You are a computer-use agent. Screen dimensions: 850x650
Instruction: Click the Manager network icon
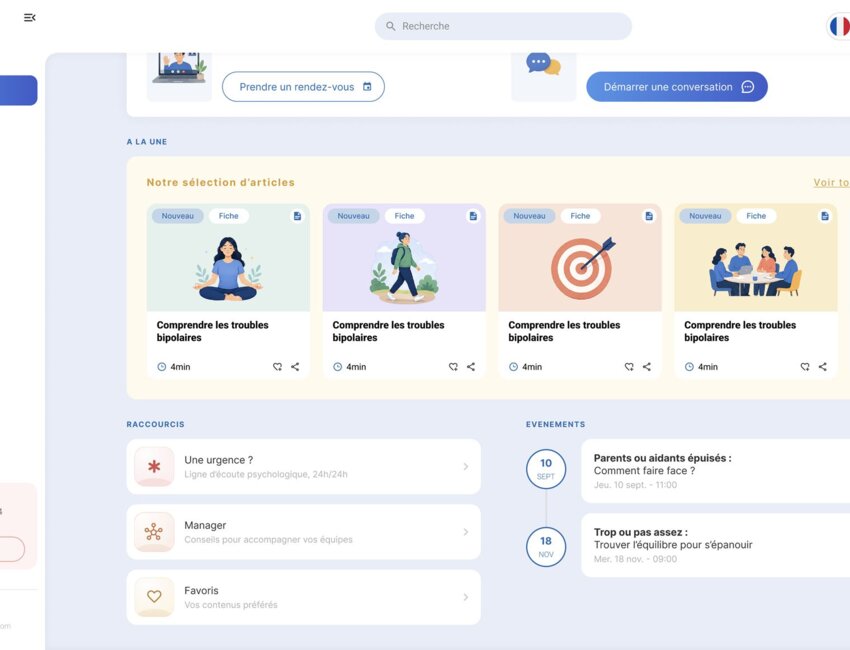click(154, 532)
